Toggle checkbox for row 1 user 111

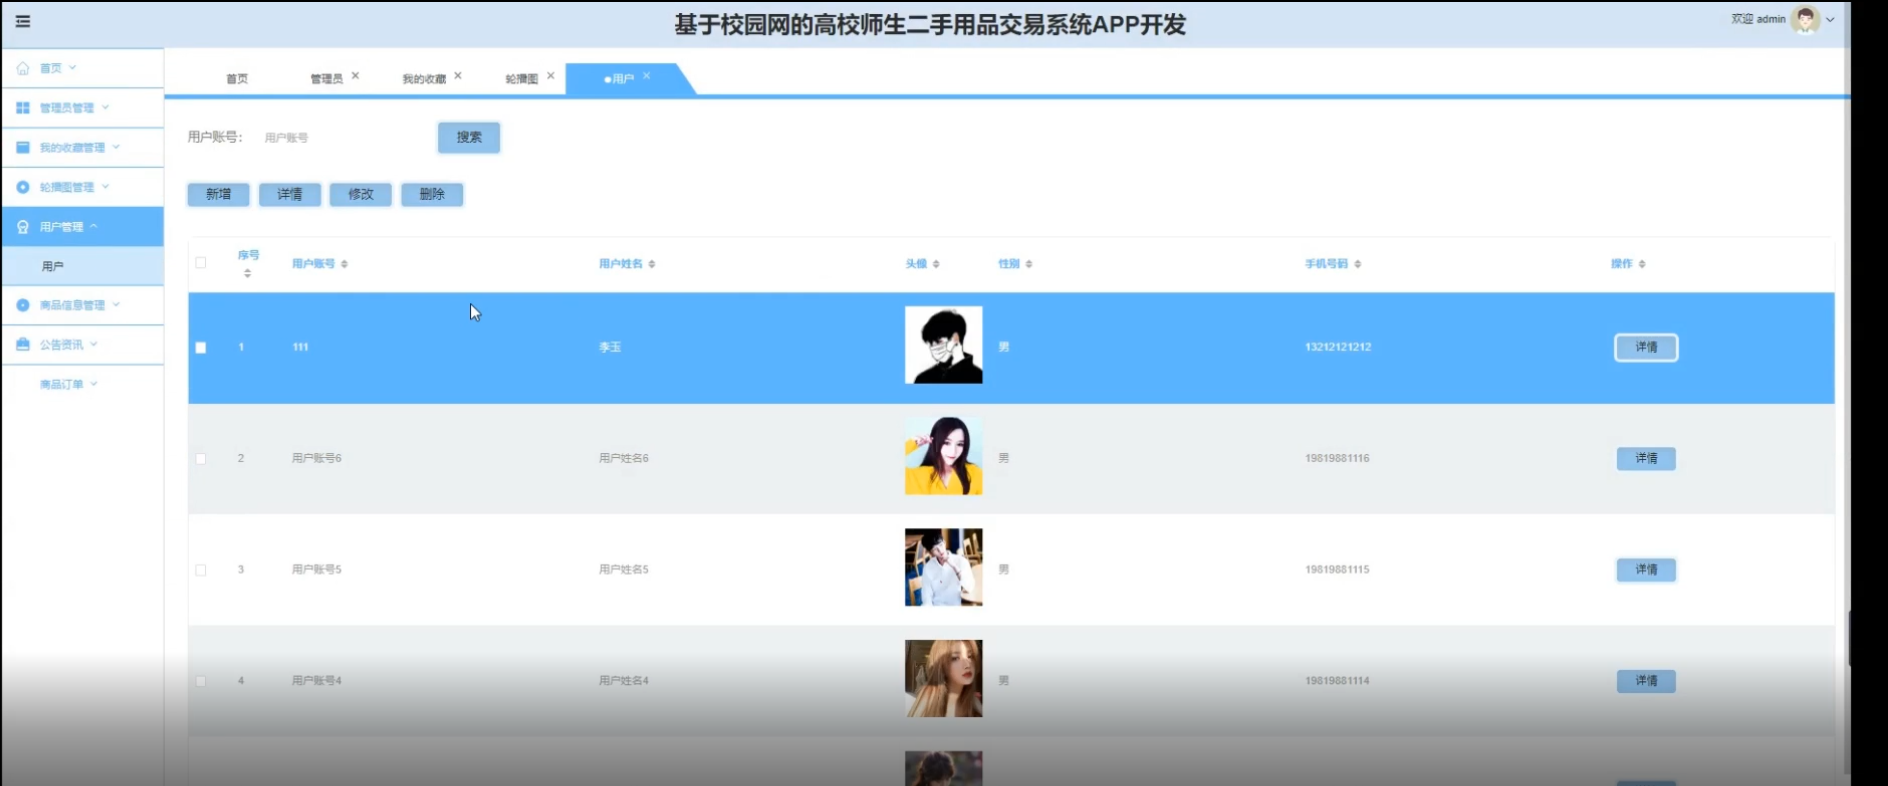[201, 348]
